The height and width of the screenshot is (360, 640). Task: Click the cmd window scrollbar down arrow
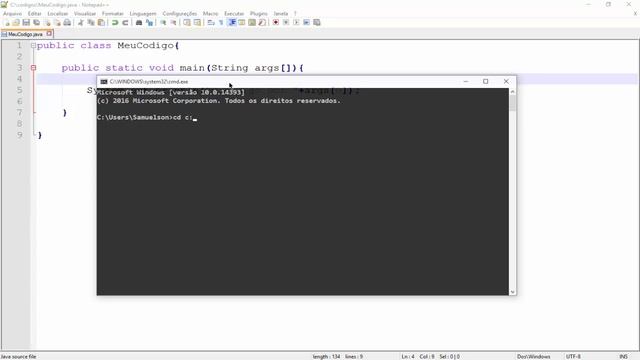(x=513, y=292)
